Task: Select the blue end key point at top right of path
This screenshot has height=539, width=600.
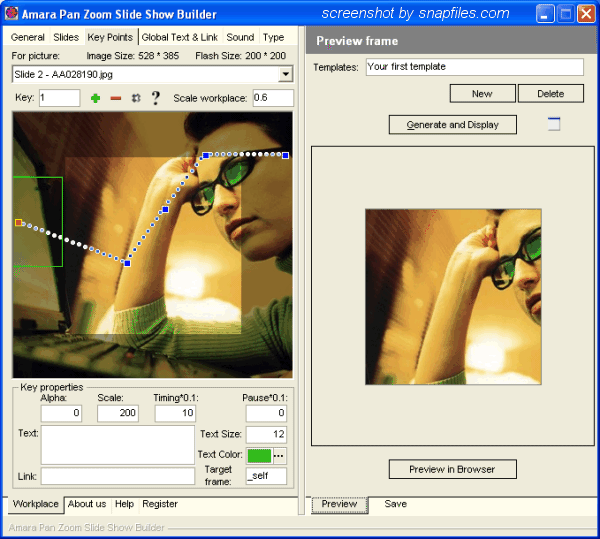Action: [286, 155]
